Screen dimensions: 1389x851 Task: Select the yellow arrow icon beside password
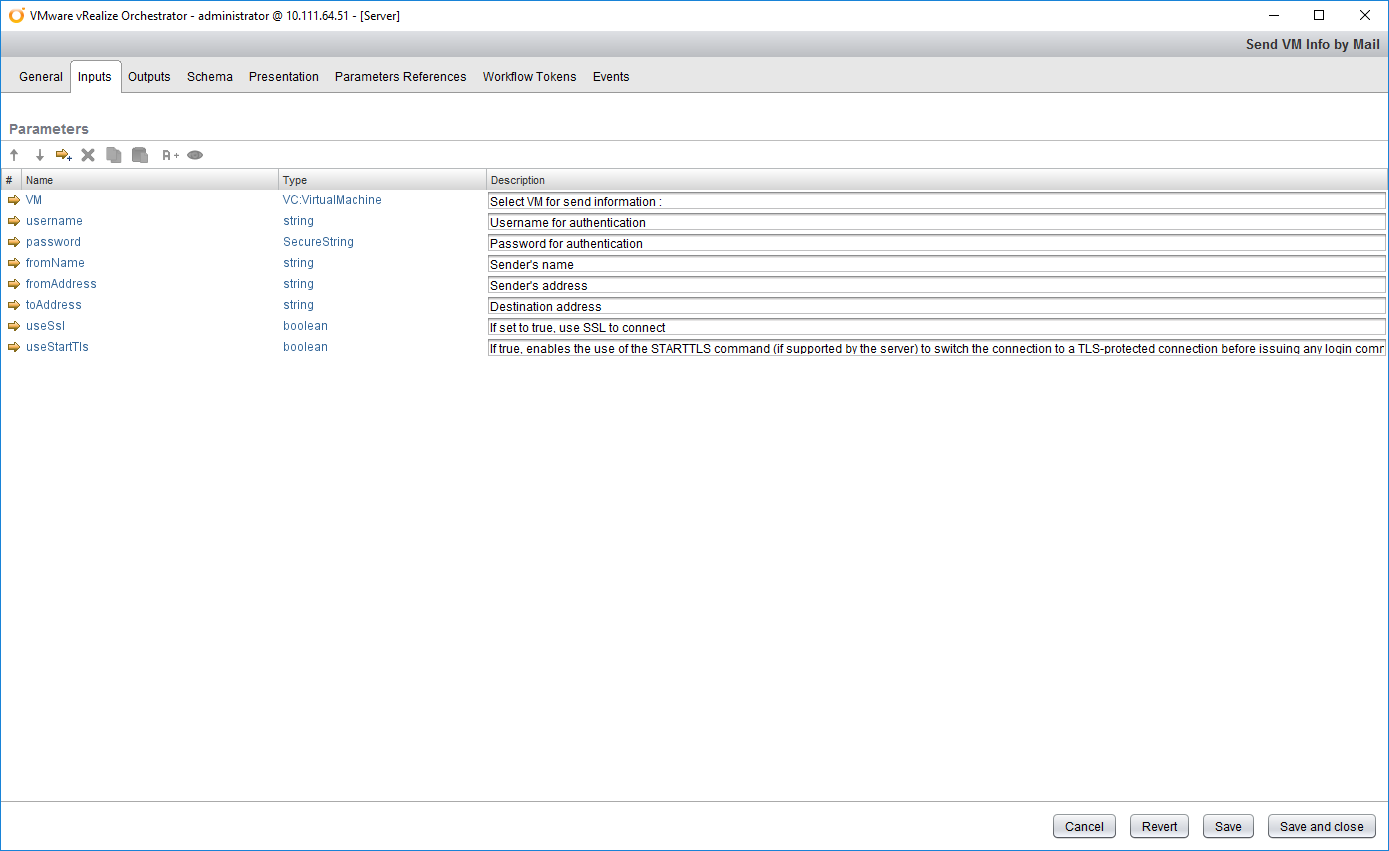pos(14,242)
